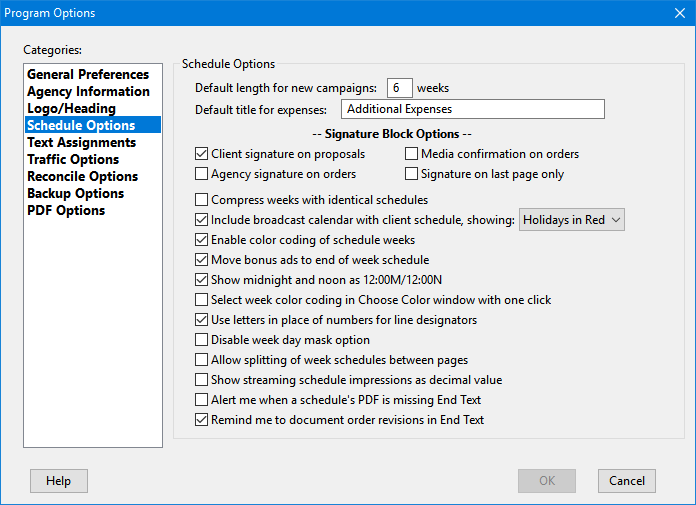Uncheck Client signature on proposals
The height and width of the screenshot is (505, 696).
[202, 154]
